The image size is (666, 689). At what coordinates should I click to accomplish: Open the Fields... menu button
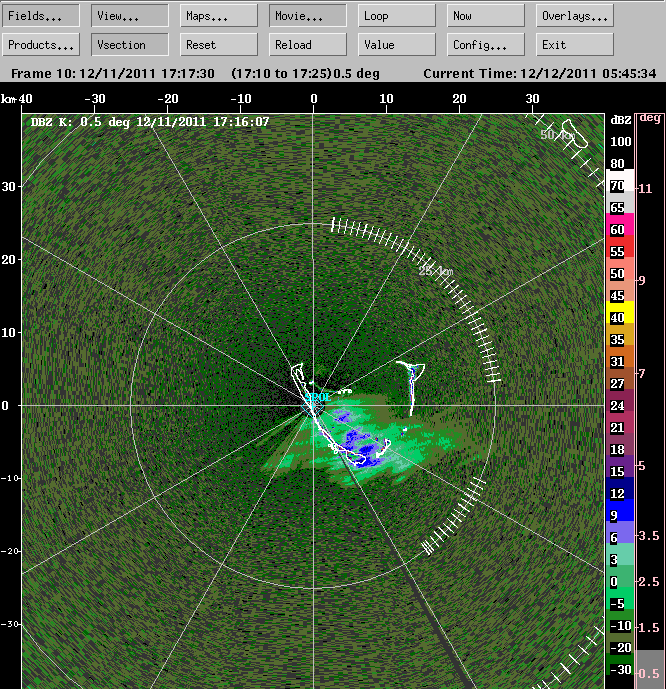pyautogui.click(x=40, y=16)
